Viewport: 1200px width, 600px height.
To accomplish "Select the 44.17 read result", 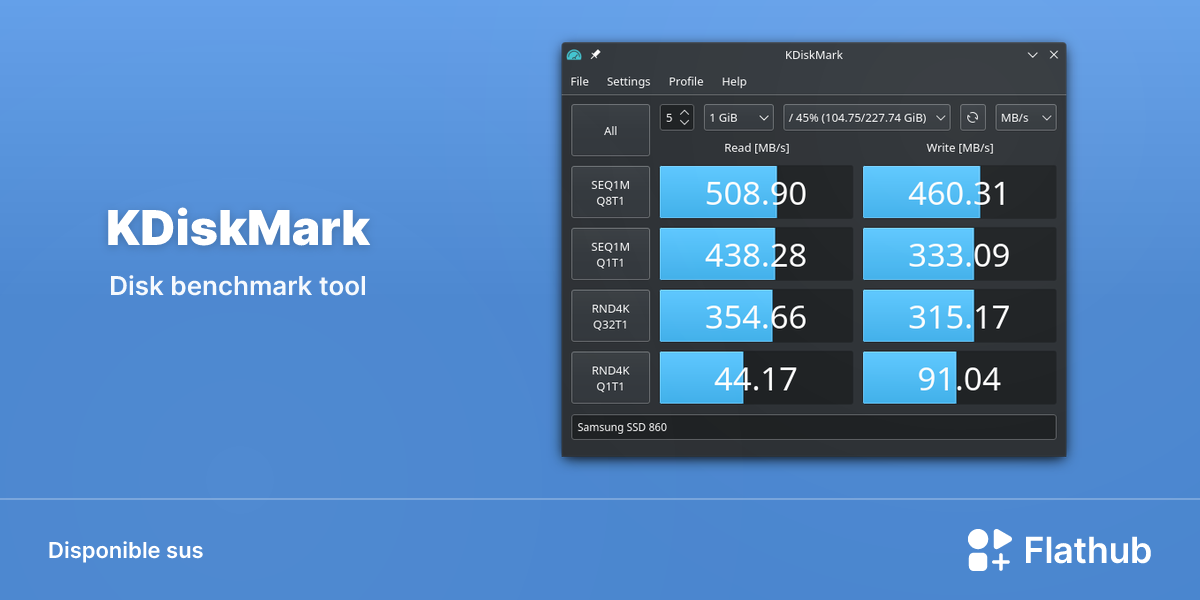I will click(x=757, y=378).
